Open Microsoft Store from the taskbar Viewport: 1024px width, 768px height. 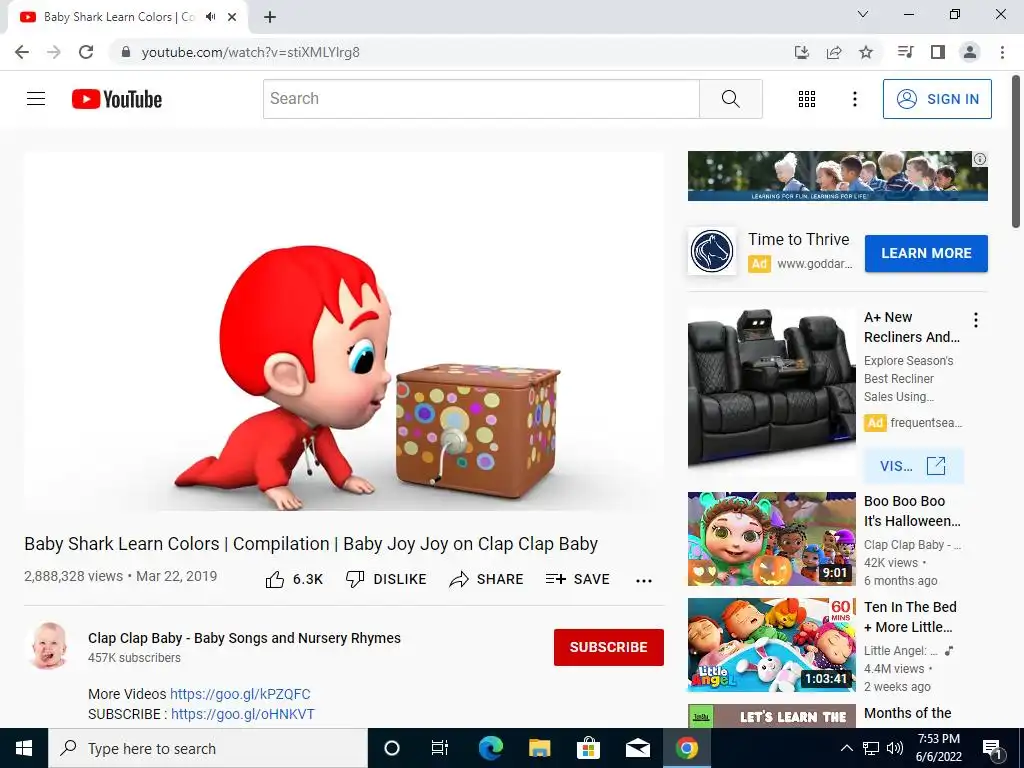point(588,748)
